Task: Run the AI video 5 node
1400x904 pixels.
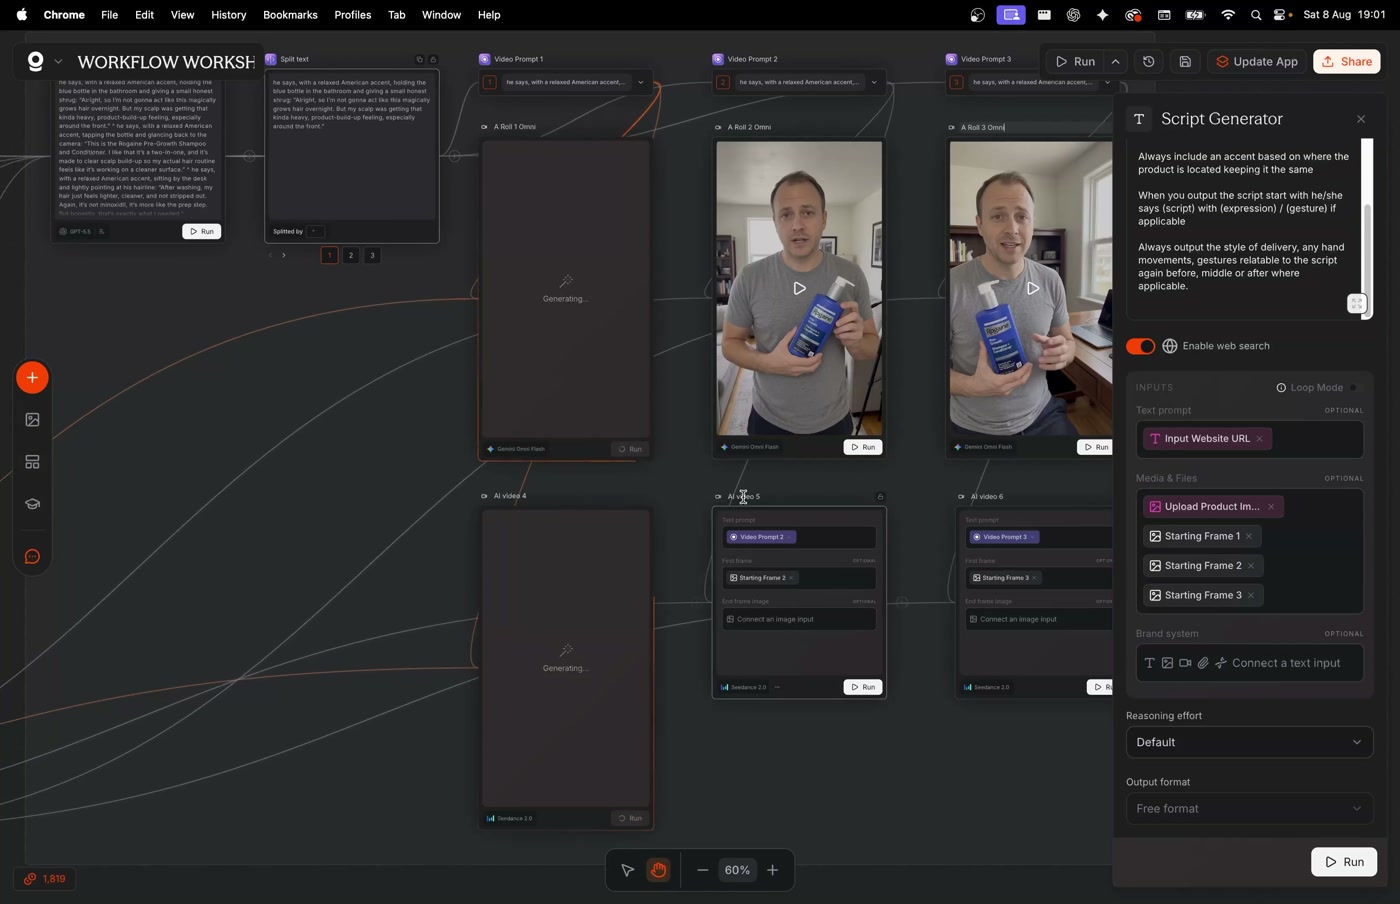Action: (x=863, y=687)
